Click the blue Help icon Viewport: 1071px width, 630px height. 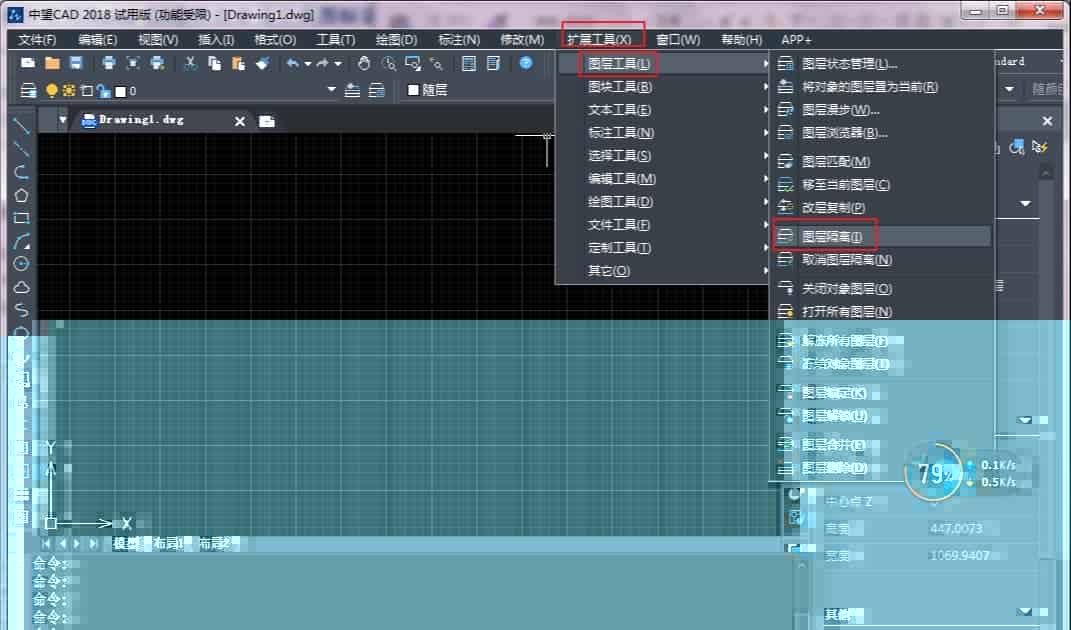click(x=526, y=63)
